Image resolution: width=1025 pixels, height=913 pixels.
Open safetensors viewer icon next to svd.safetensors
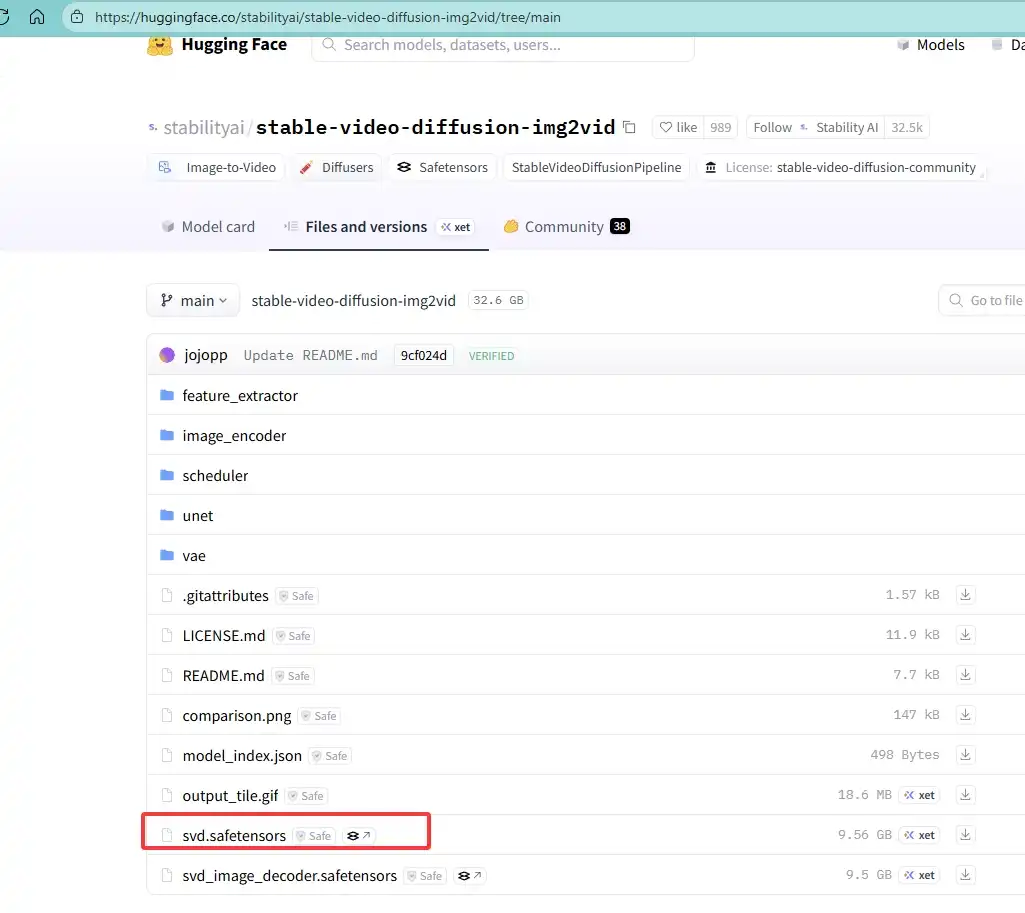point(358,835)
